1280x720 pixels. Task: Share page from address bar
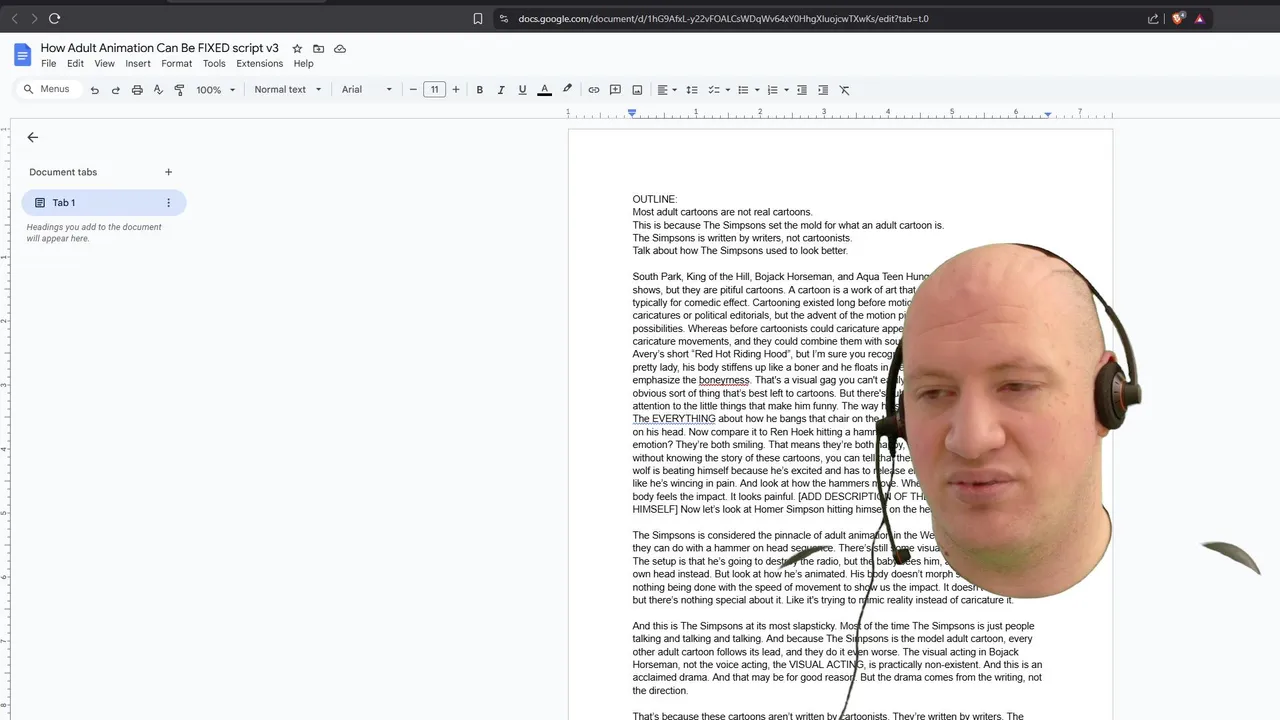[x=1153, y=18]
